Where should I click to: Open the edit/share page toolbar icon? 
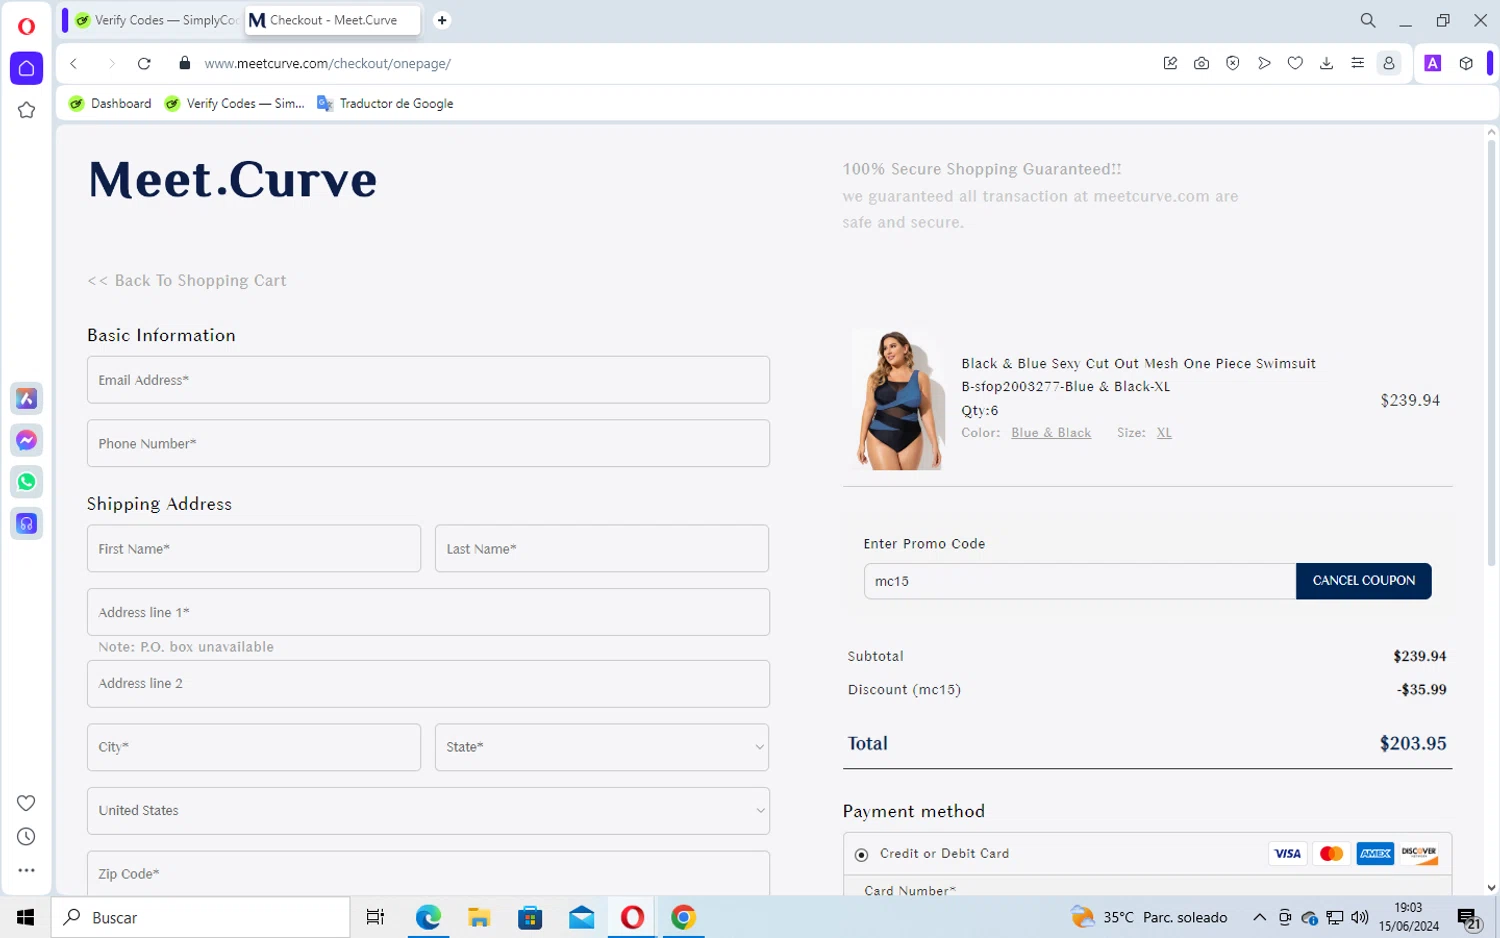(1170, 63)
